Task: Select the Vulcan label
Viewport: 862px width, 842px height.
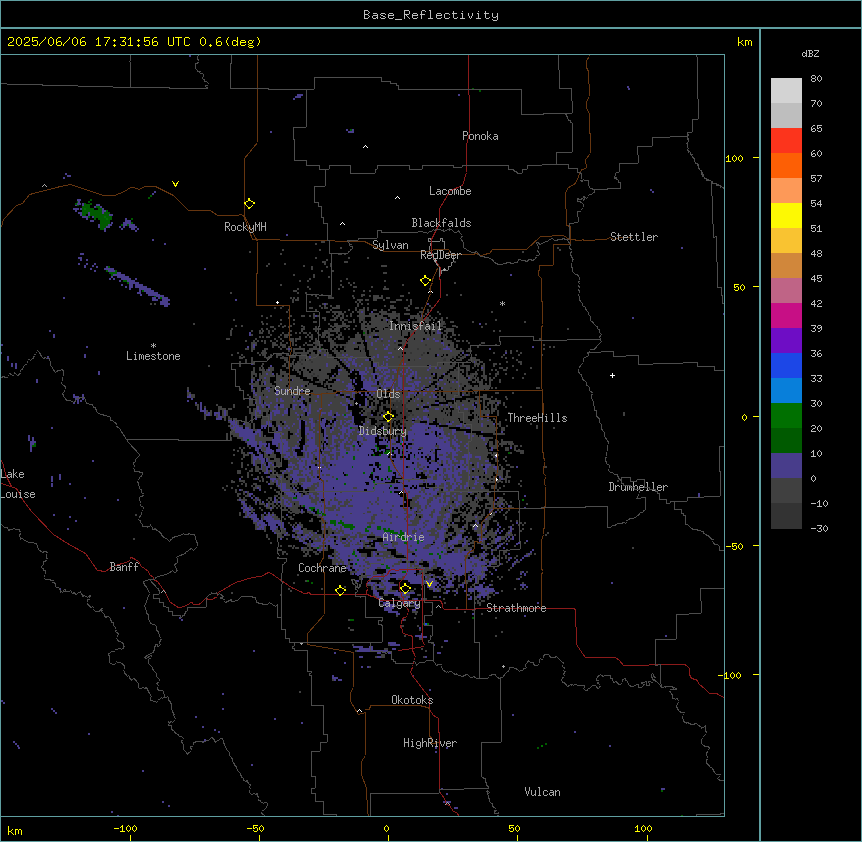Action: click(x=542, y=792)
